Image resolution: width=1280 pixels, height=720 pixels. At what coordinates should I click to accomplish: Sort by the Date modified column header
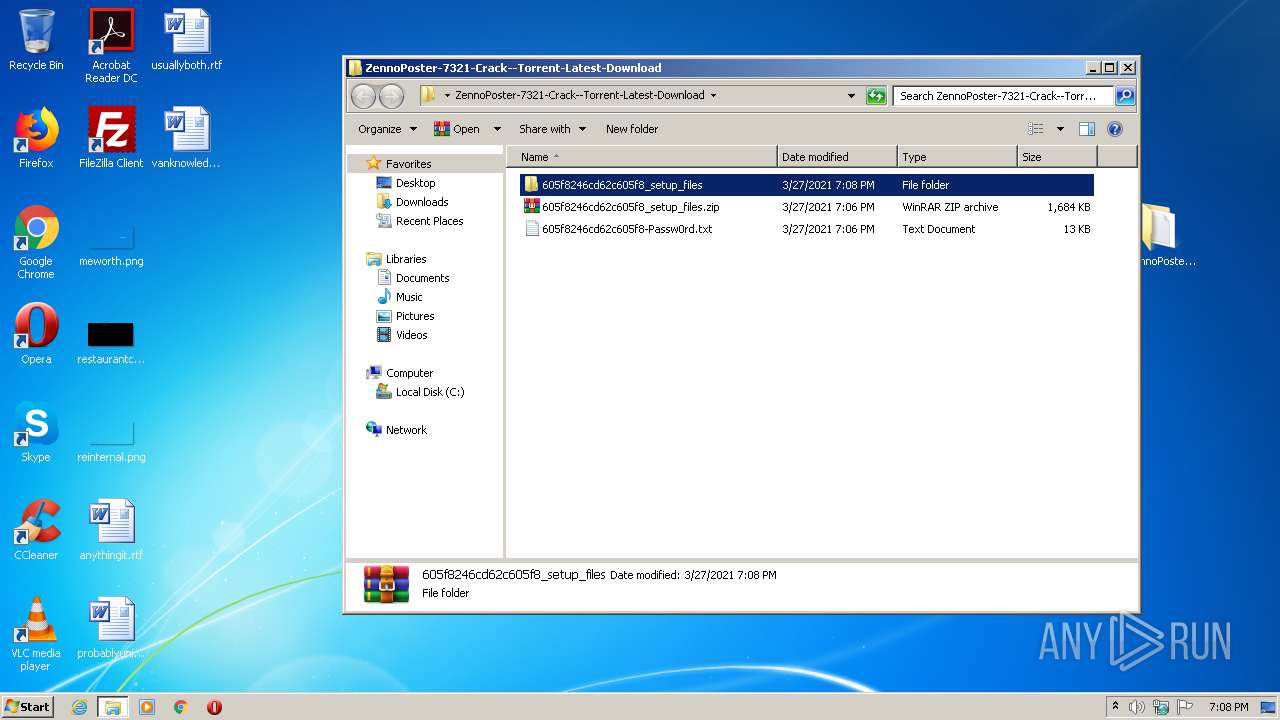[x=837, y=157]
